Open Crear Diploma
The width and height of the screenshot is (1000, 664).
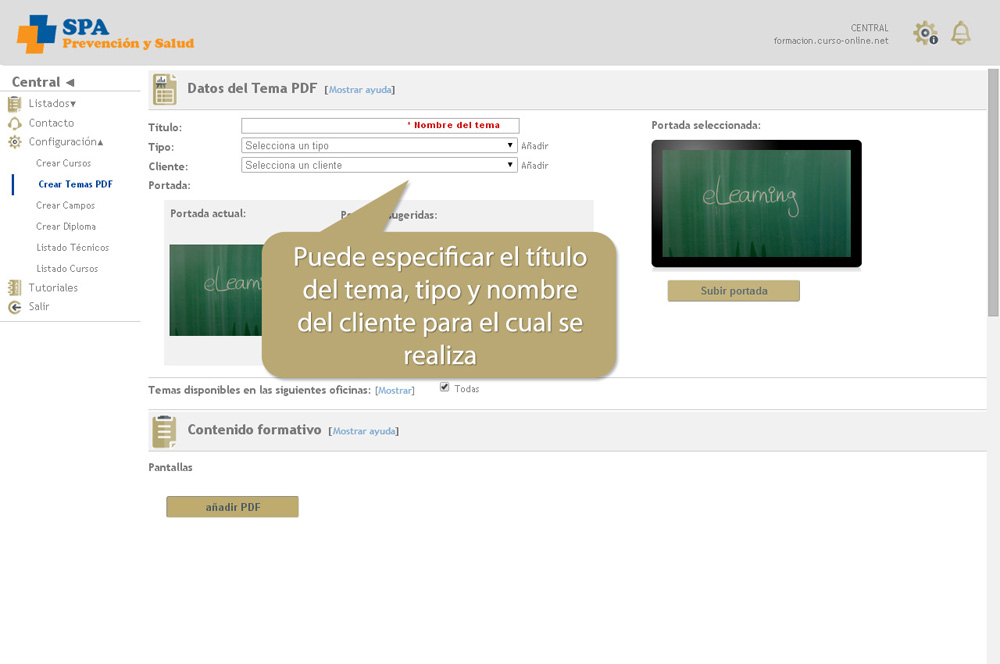coord(66,226)
